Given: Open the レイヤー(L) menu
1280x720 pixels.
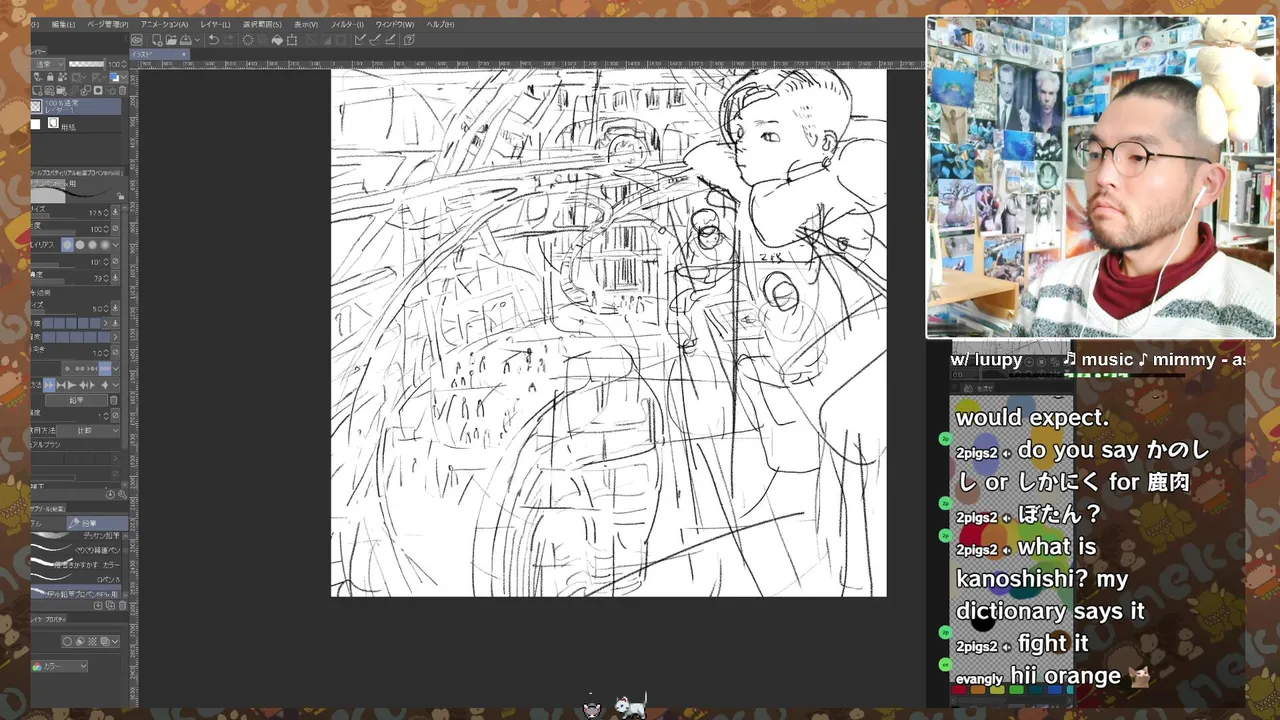Looking at the screenshot, I should (215, 24).
